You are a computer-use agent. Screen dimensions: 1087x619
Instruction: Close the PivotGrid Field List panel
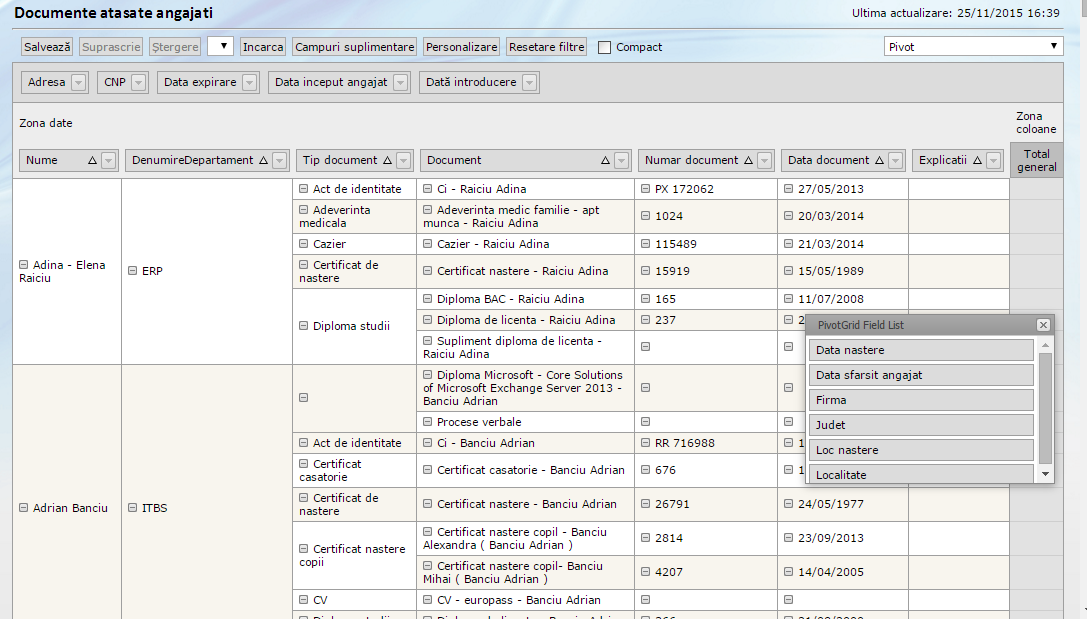pyautogui.click(x=1043, y=325)
